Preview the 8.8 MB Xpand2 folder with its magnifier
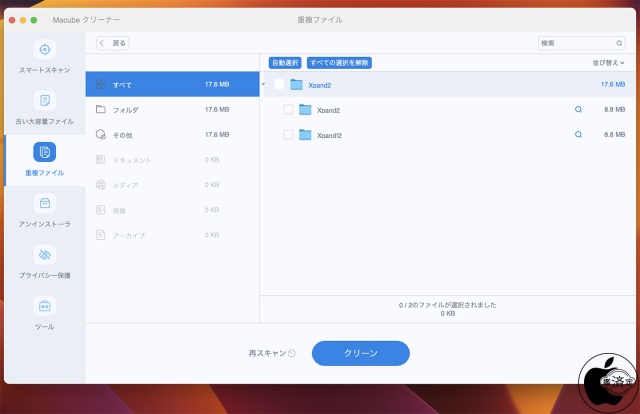 click(x=578, y=109)
